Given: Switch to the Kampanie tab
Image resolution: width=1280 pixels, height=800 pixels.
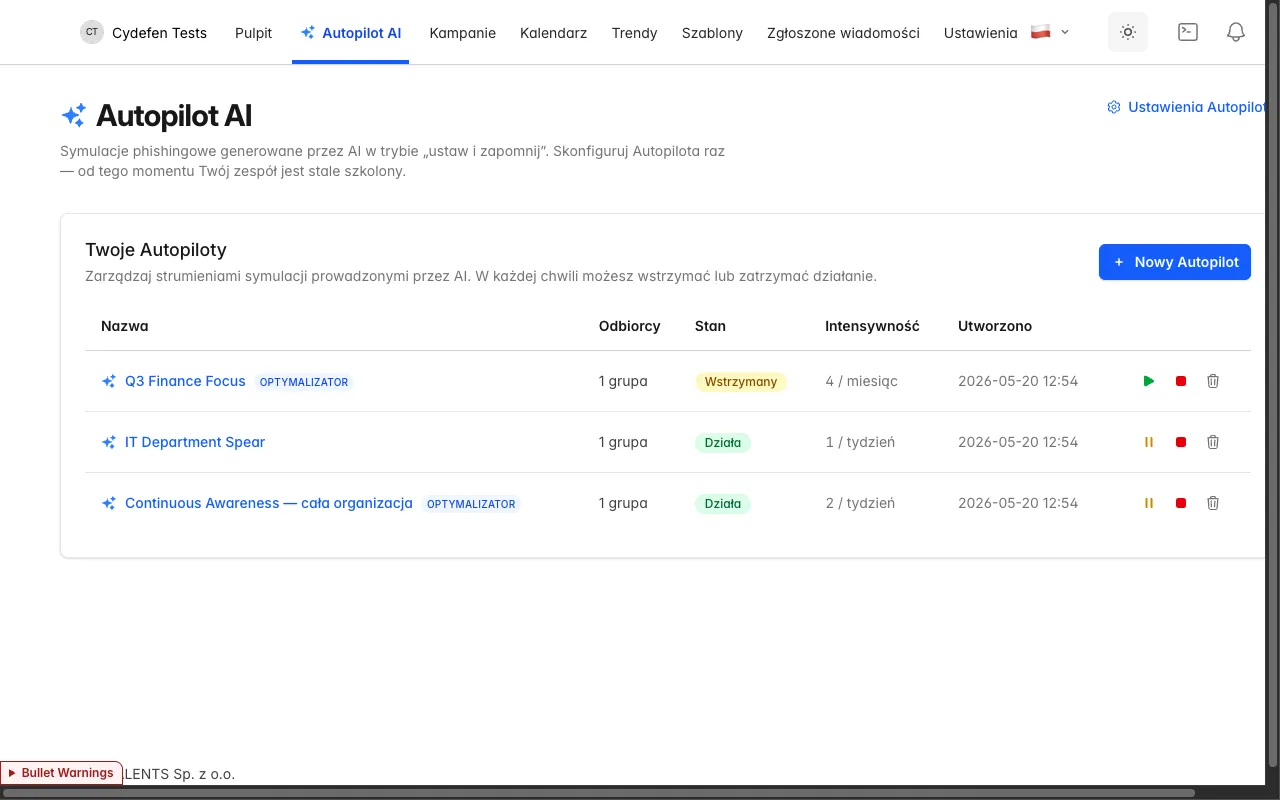Looking at the screenshot, I should (463, 33).
